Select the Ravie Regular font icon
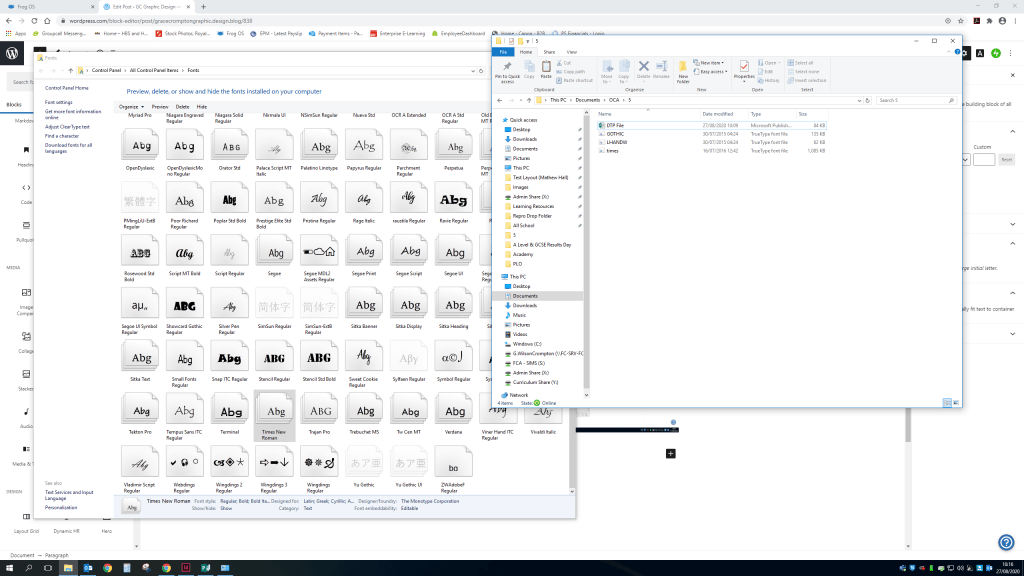This screenshot has height=576, width=1024. 454,200
